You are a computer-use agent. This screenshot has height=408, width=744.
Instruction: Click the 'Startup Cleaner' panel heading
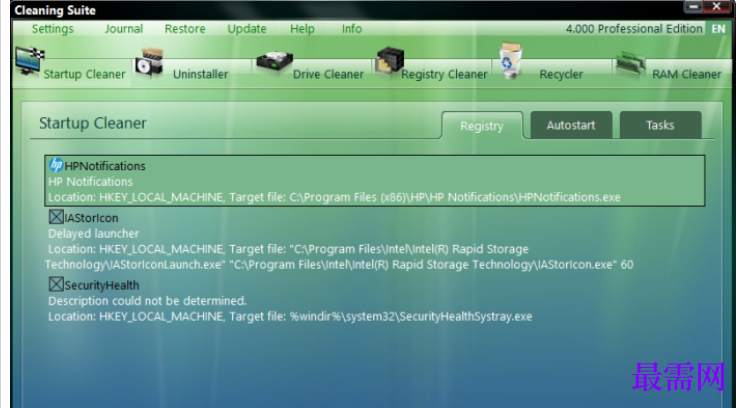point(93,123)
